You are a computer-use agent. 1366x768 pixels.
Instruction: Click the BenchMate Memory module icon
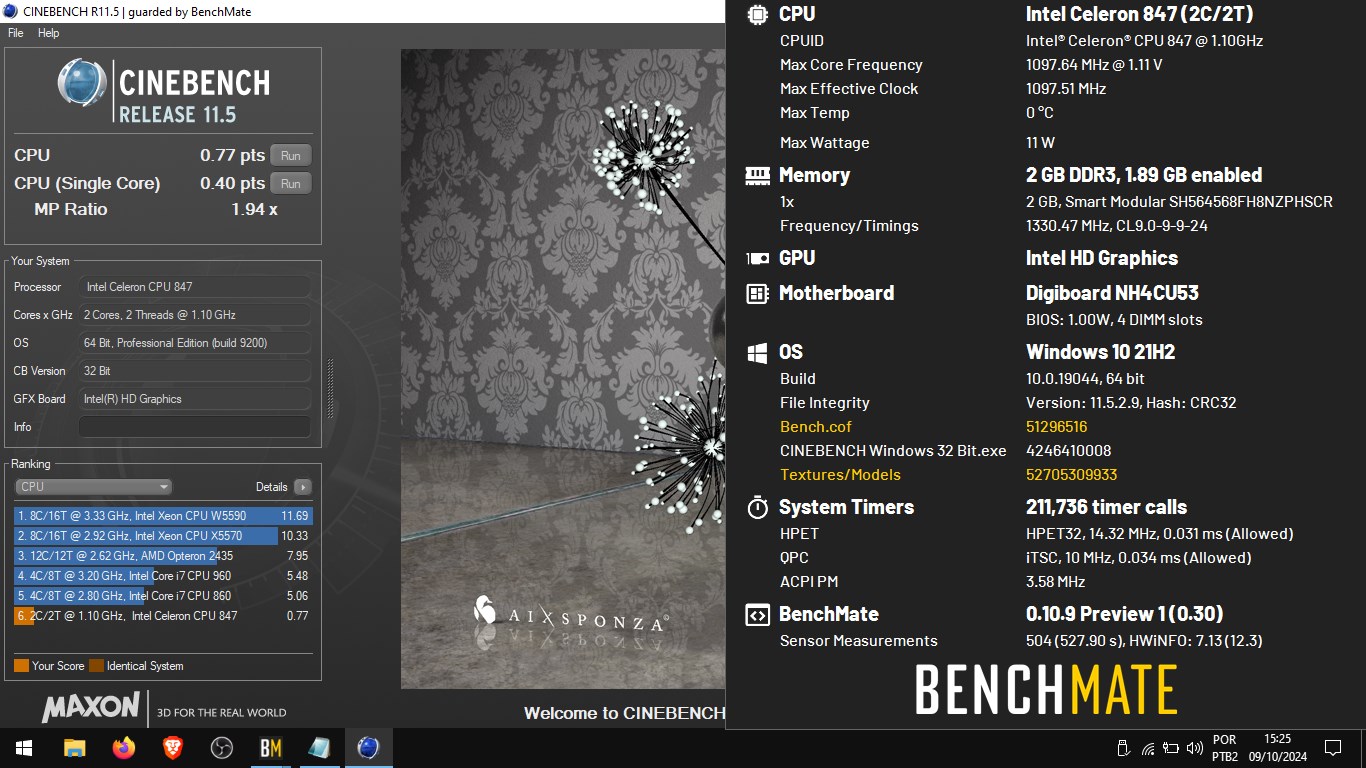click(758, 175)
